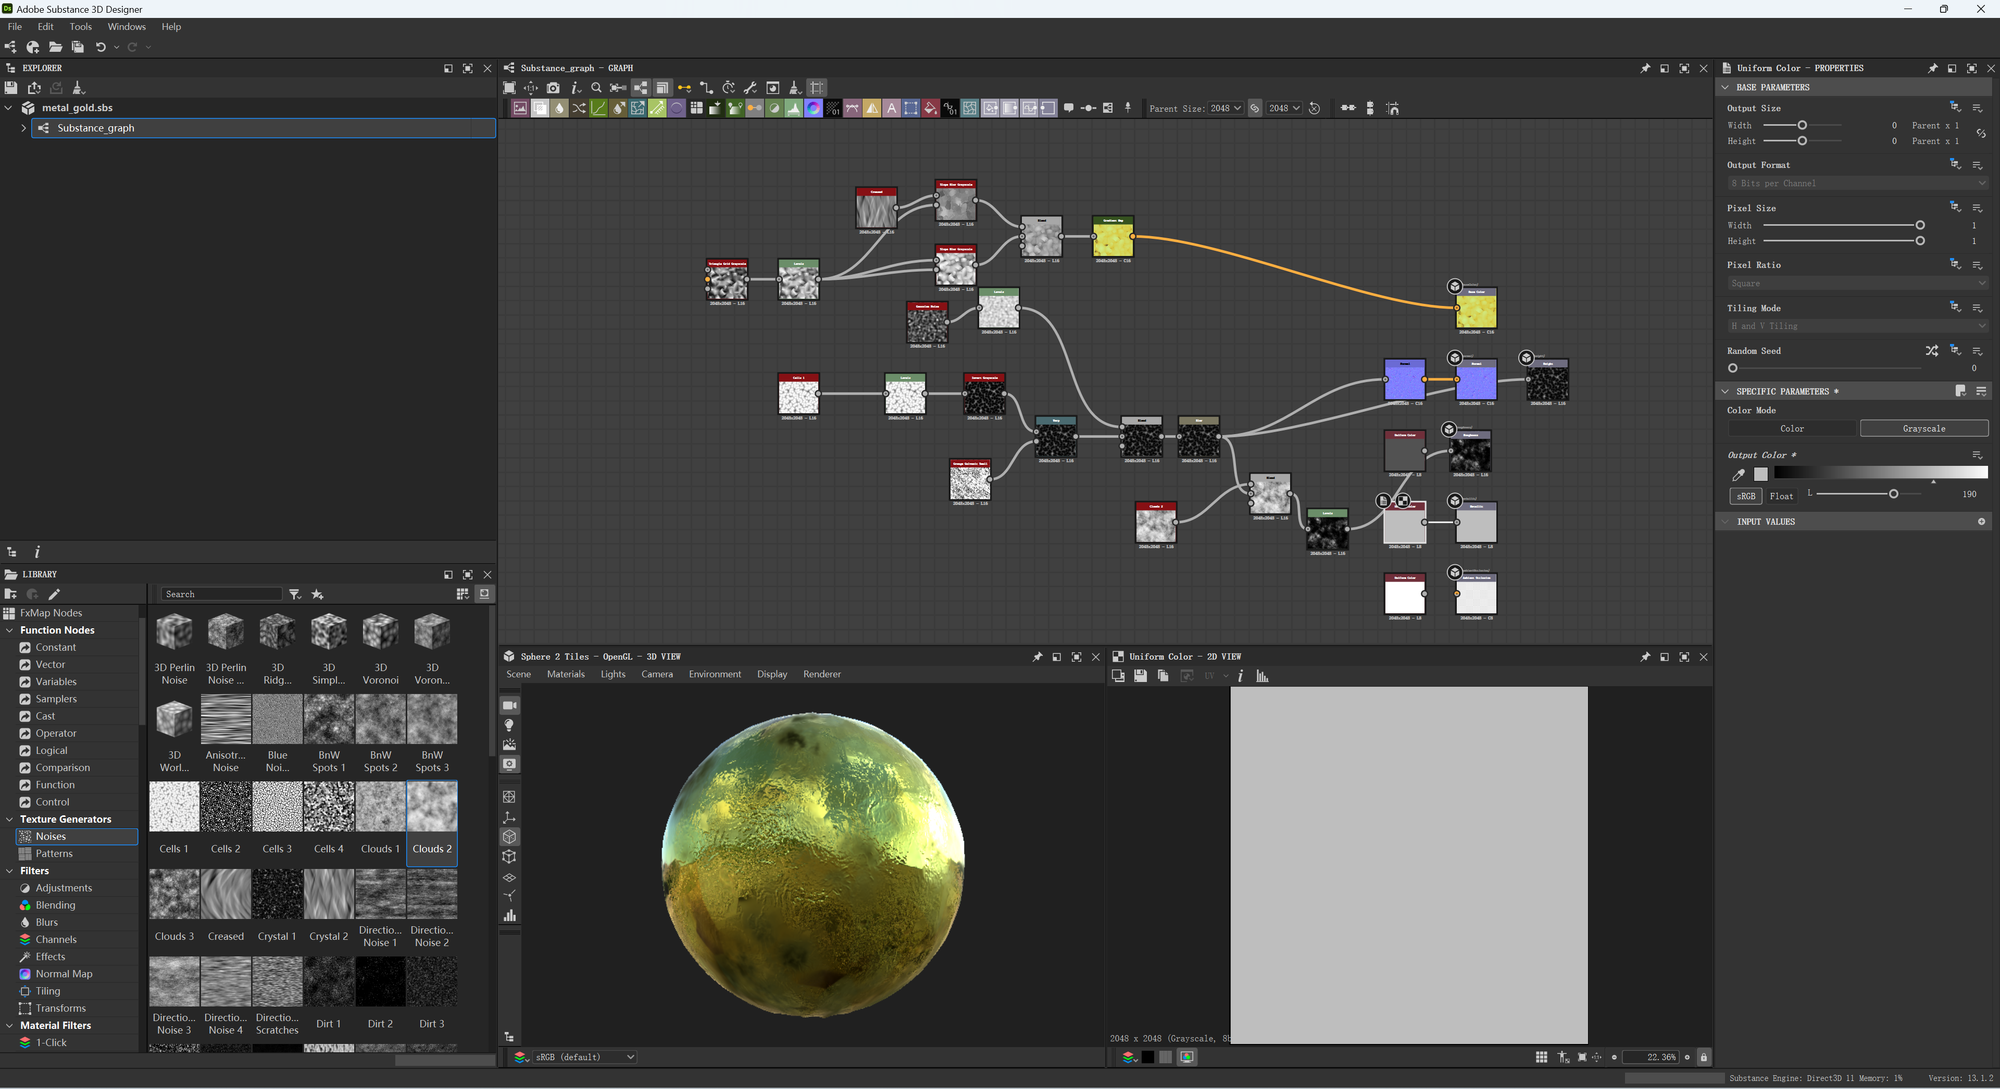Switch Color Mode to Color in Properties

pyautogui.click(x=1792, y=428)
